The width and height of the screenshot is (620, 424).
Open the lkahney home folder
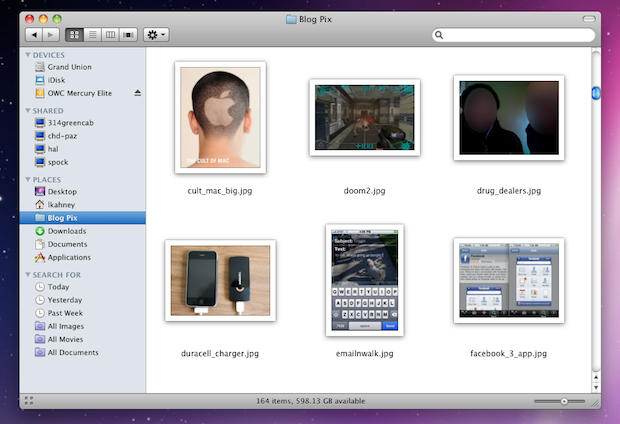pos(62,204)
